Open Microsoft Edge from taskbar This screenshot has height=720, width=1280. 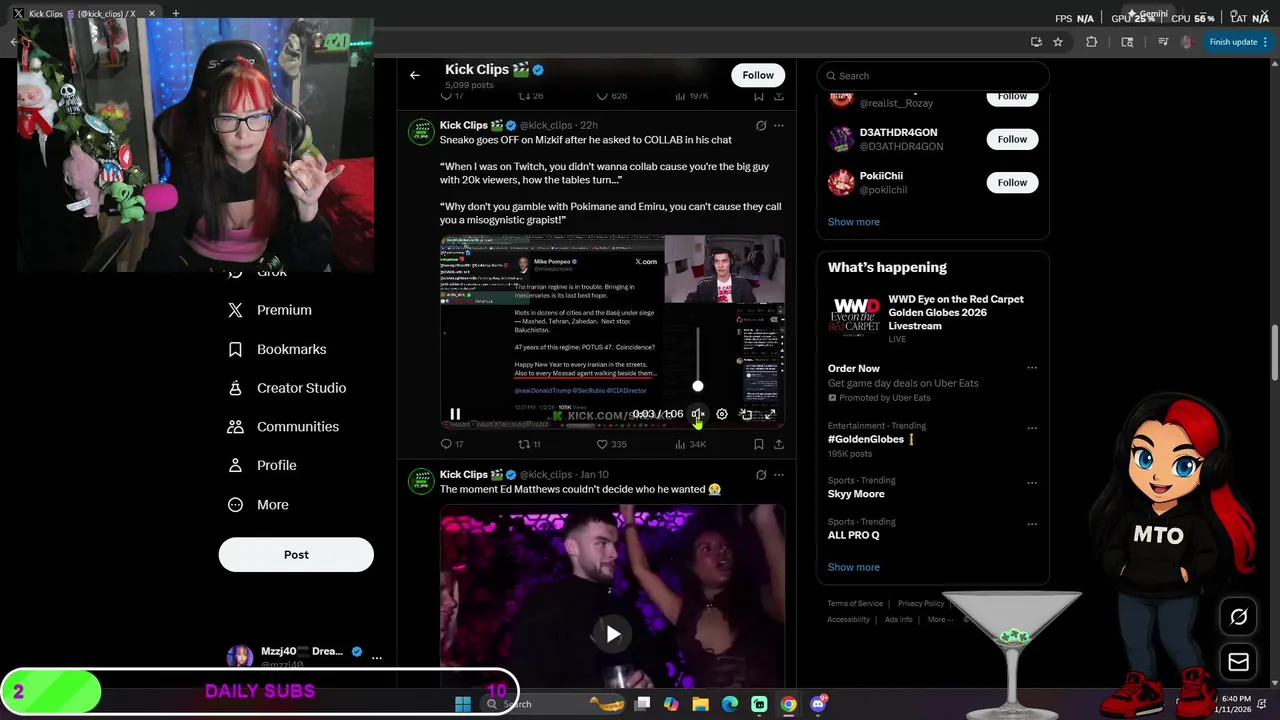[730, 704]
